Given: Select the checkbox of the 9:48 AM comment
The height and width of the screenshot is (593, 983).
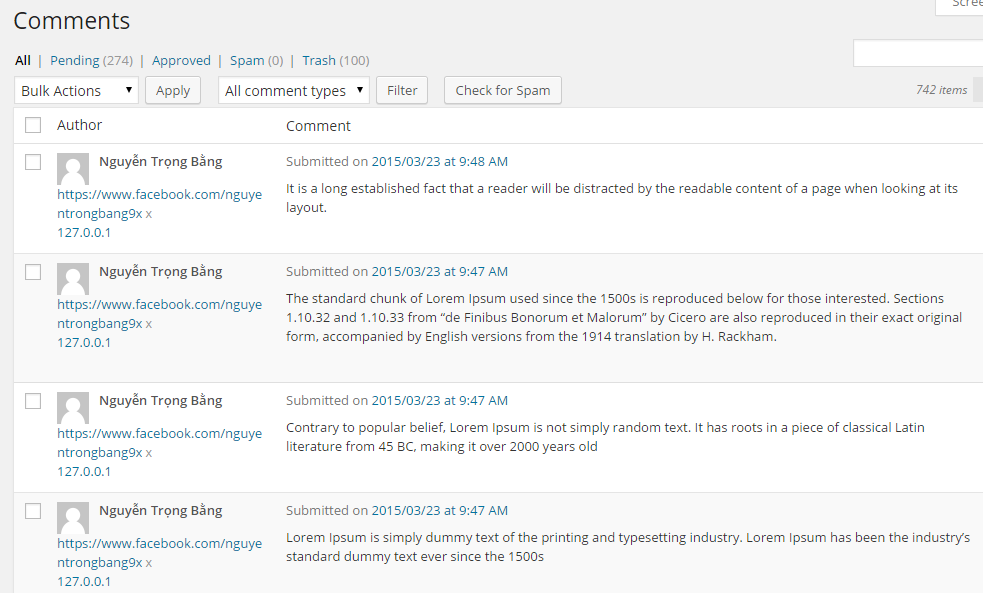Looking at the screenshot, I should click(x=33, y=162).
